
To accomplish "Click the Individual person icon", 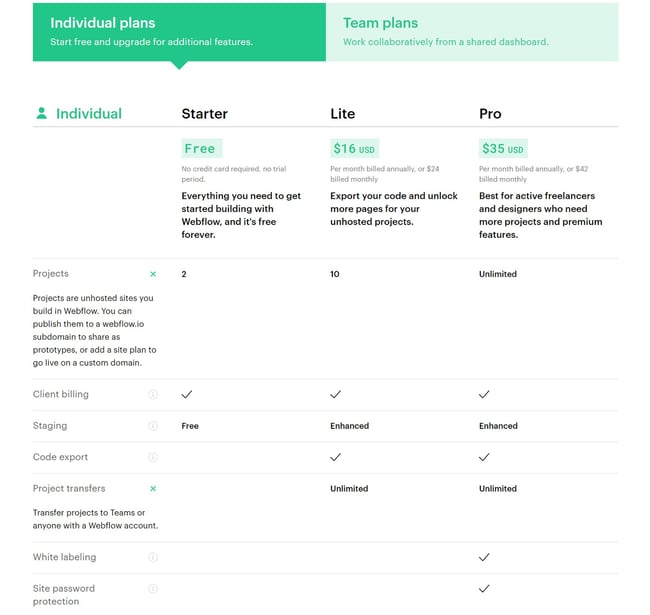I will point(41,113).
